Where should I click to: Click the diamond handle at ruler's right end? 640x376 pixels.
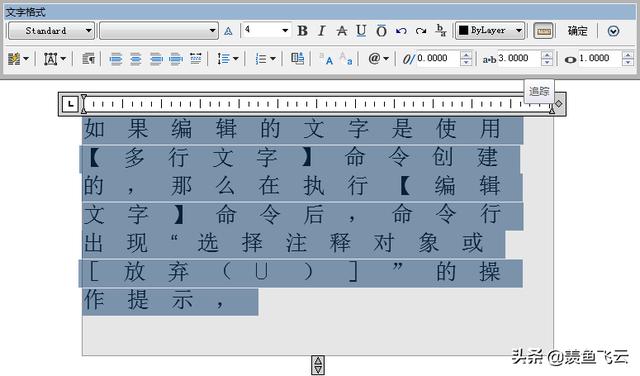pos(559,104)
